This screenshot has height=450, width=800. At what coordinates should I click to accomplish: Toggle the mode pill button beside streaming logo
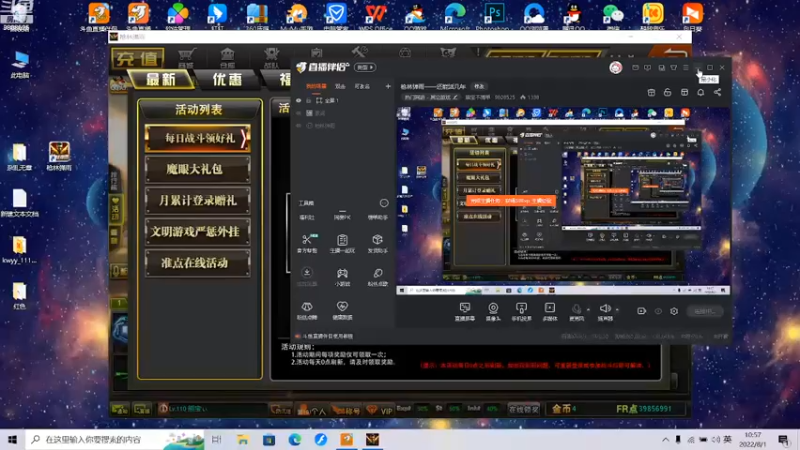pyautogui.click(x=365, y=67)
